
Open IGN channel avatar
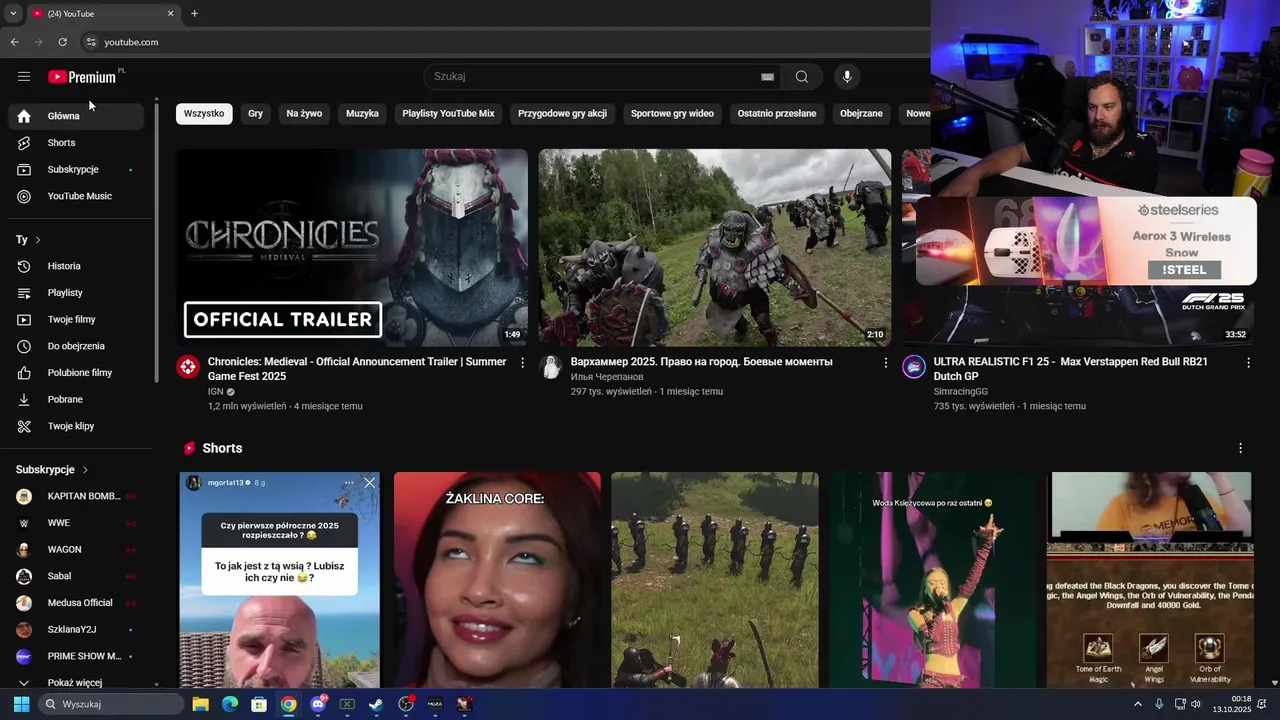[x=188, y=367]
